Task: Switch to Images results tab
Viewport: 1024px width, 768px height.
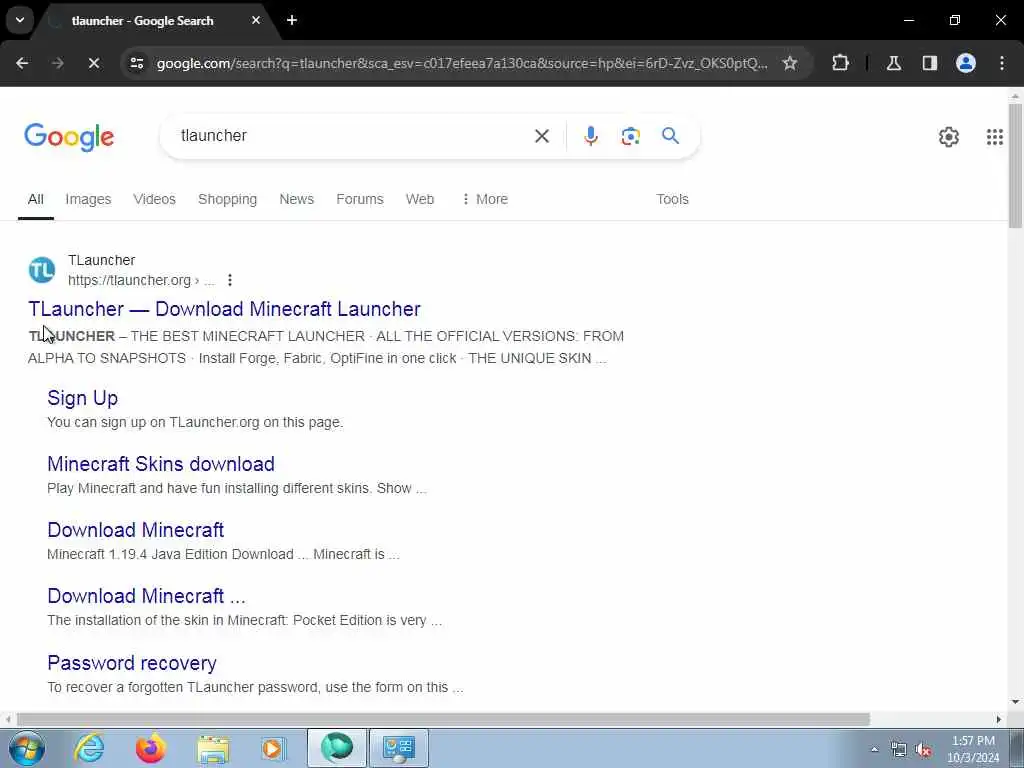Action: [x=88, y=199]
